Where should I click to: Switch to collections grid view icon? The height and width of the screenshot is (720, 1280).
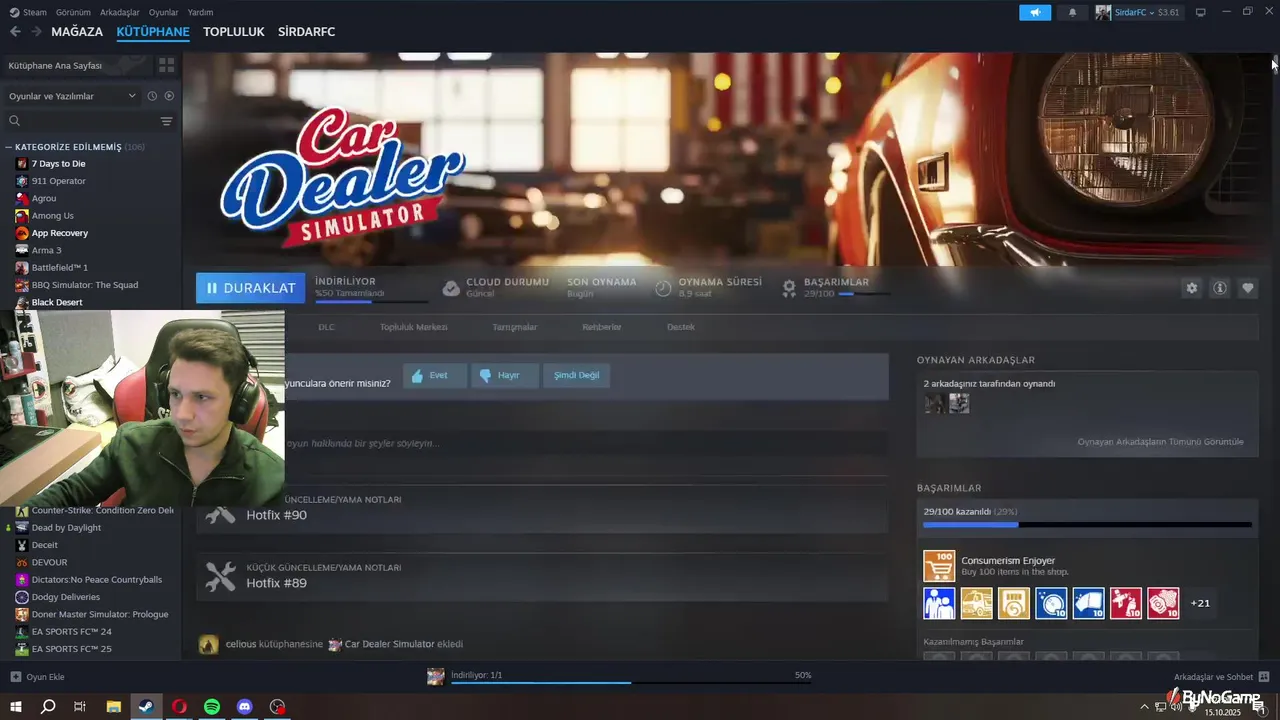166,65
